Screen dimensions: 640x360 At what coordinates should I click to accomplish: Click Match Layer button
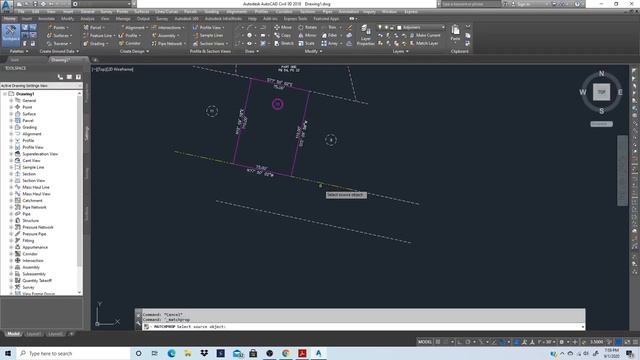(424, 43)
